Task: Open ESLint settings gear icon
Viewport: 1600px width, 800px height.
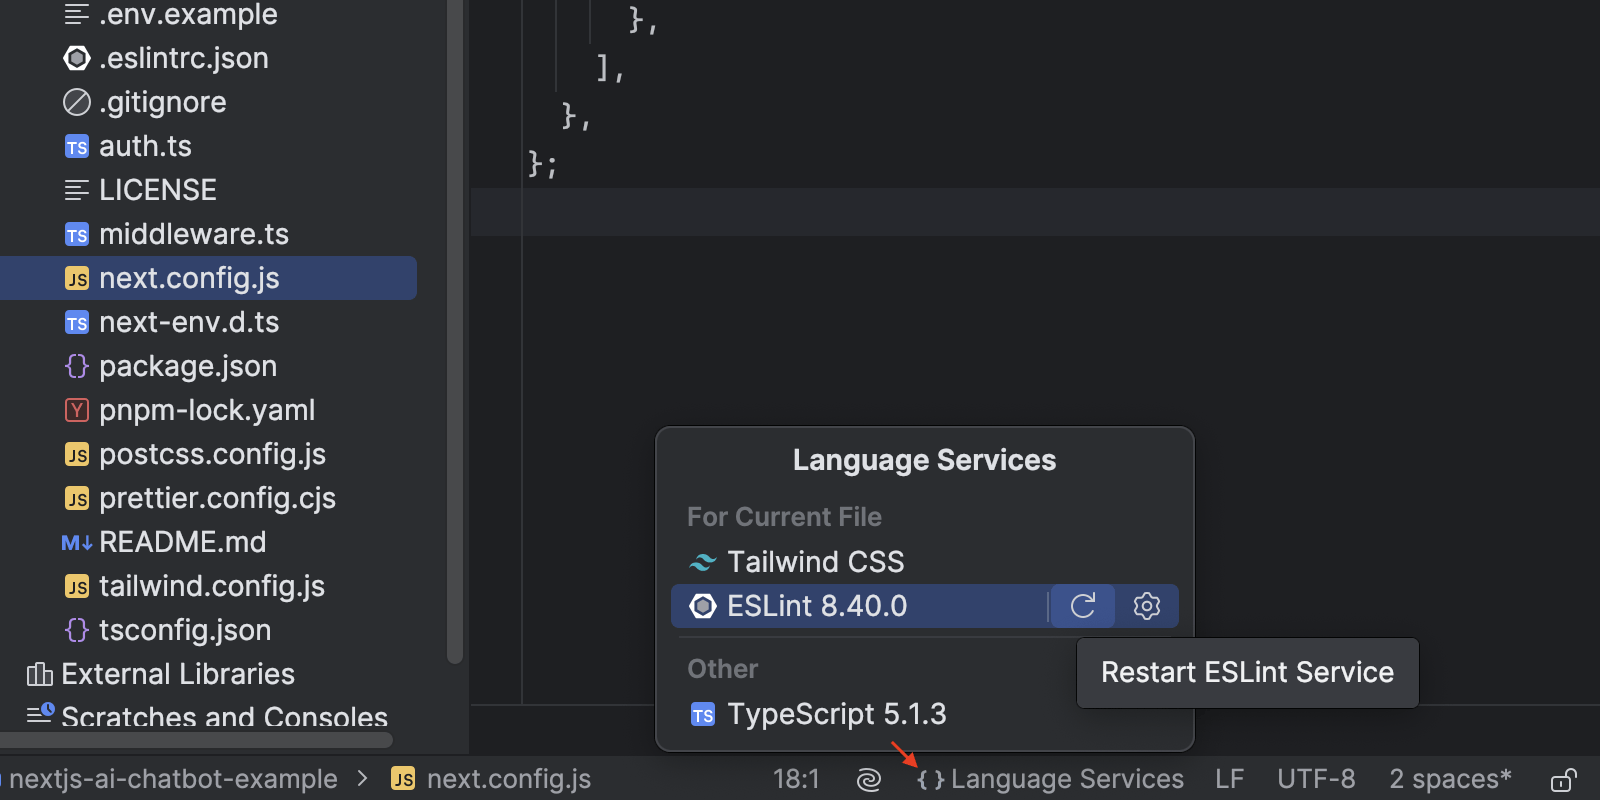Action: coord(1146,606)
